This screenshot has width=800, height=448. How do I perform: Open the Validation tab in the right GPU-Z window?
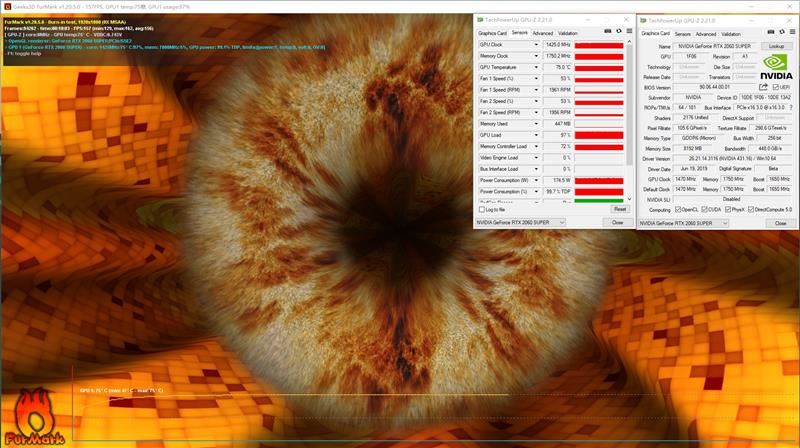point(731,34)
